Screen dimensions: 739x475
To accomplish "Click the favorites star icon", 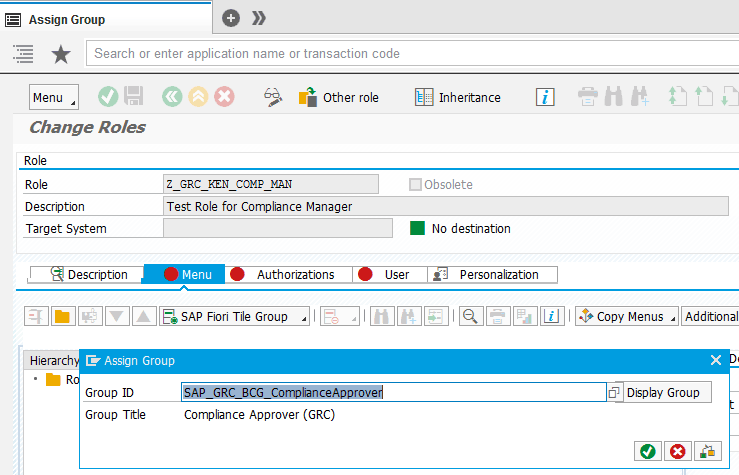I will (61, 54).
